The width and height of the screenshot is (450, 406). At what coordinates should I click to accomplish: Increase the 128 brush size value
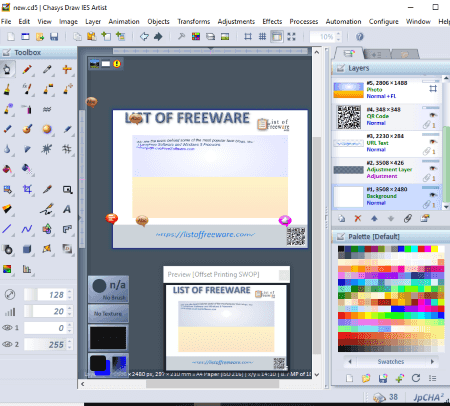[69, 292]
